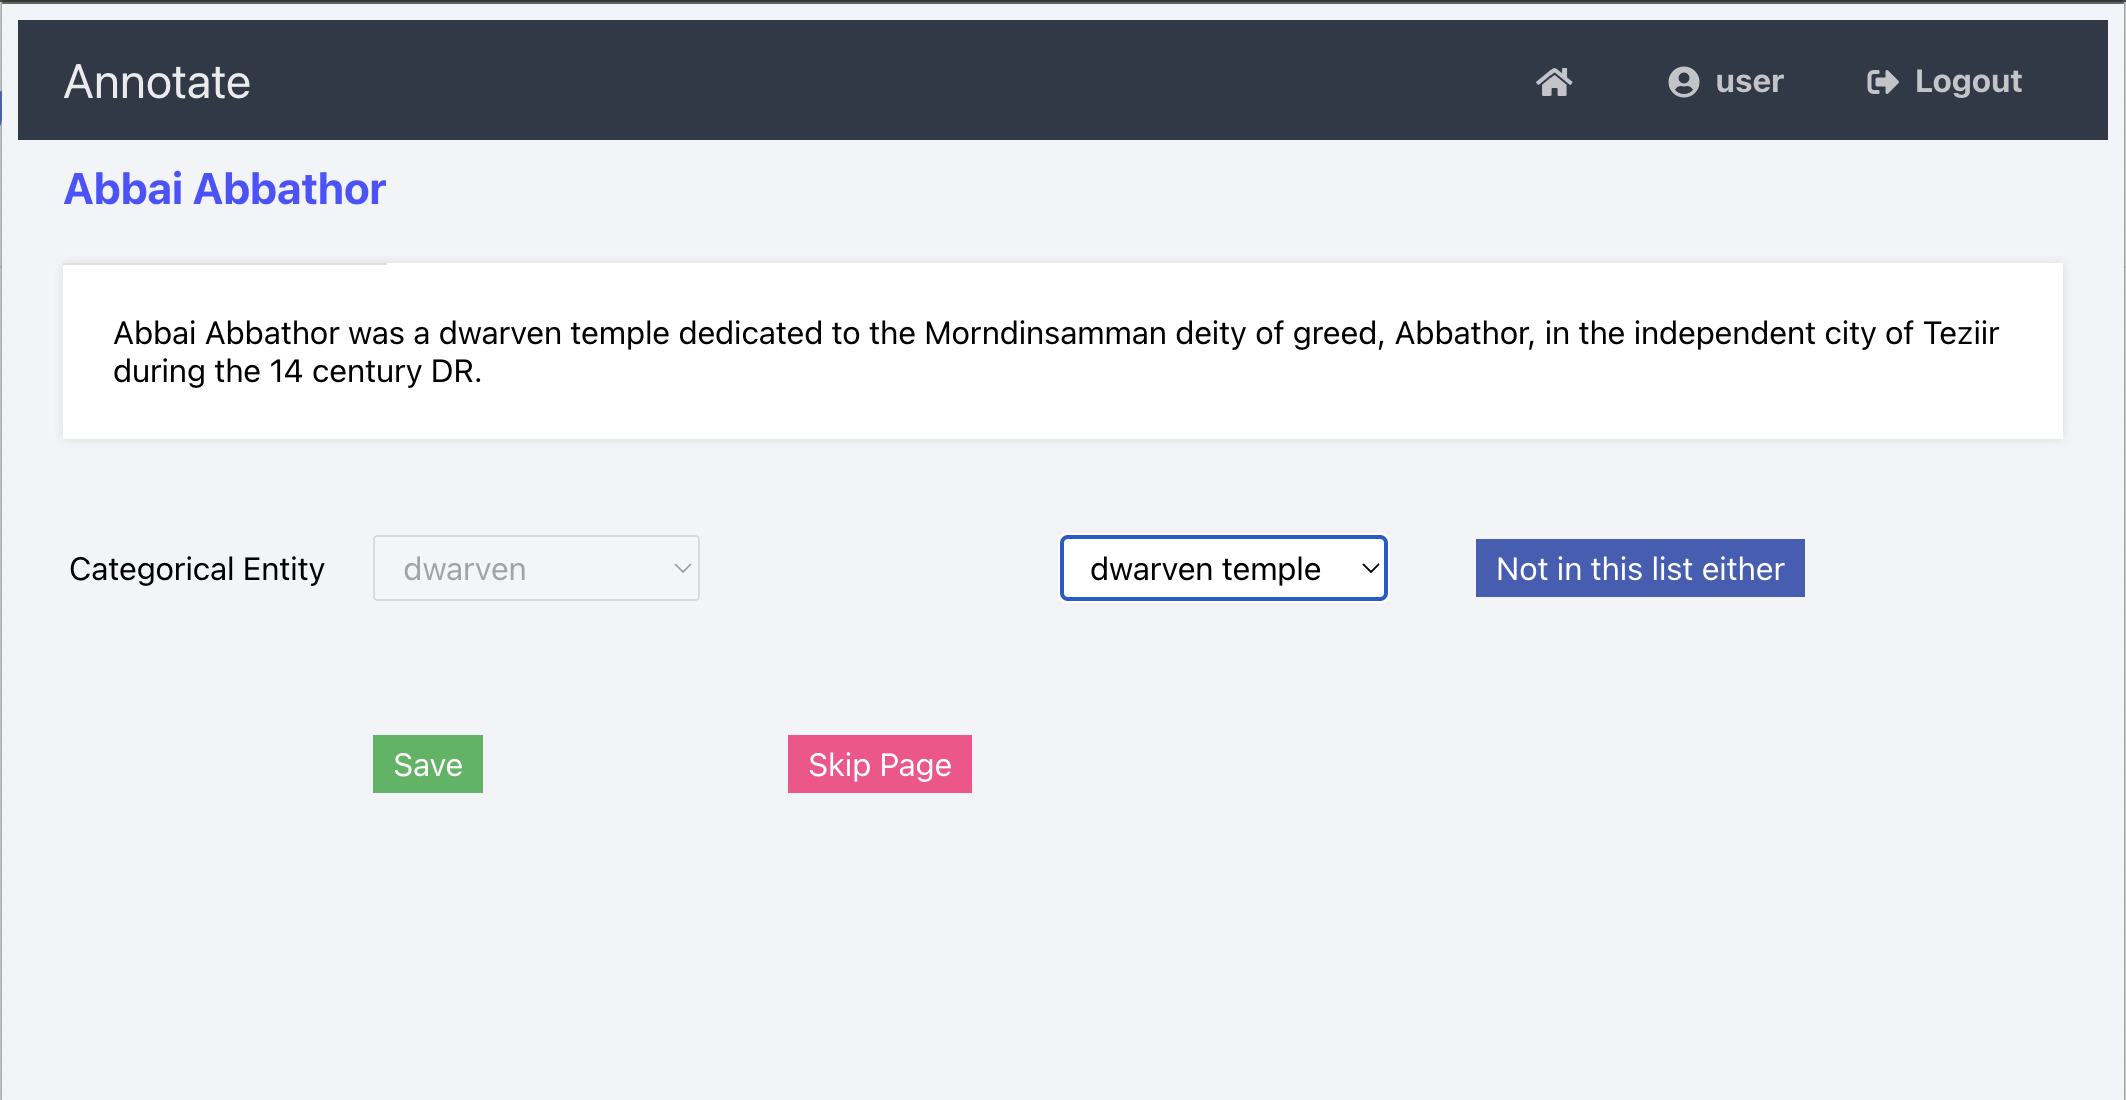Save the annotation
Screen dimensions: 2126x1100
coord(428,765)
